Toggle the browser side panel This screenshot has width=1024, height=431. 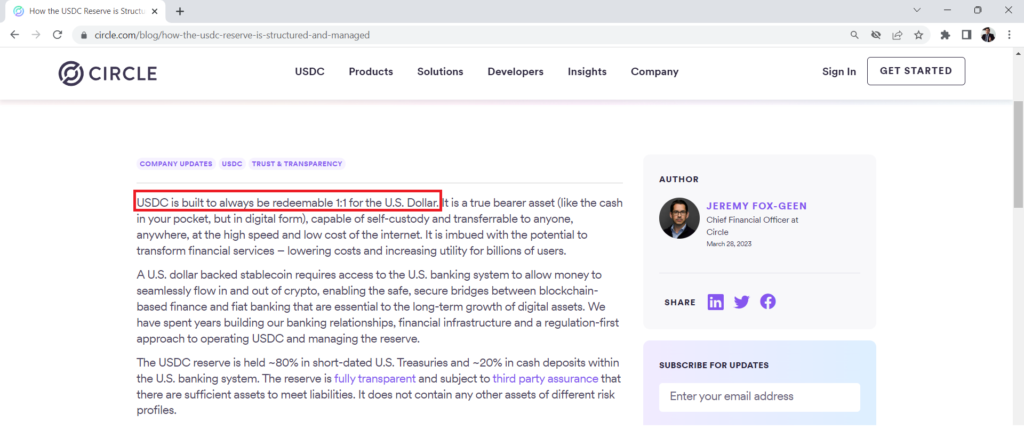point(966,34)
